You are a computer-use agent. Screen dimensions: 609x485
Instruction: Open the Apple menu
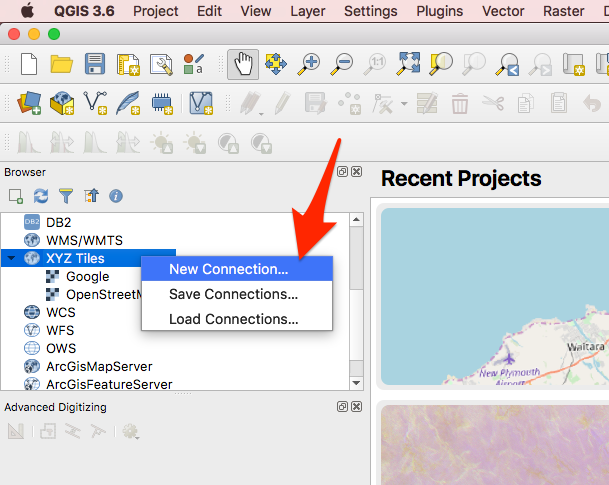27,11
